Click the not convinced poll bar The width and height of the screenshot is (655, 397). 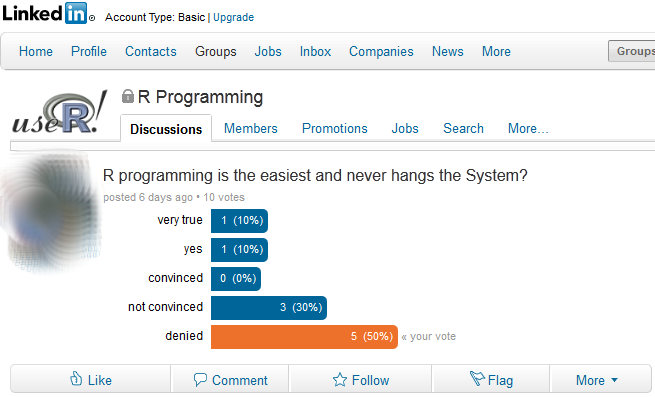tap(269, 308)
